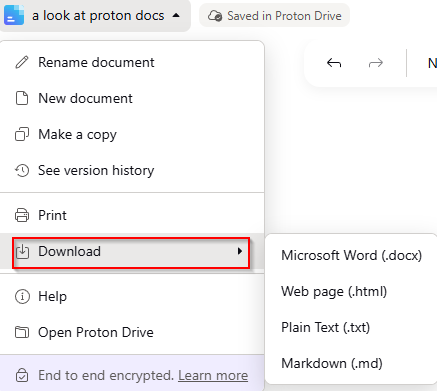Click the blank page icon beside New document
Image resolution: width=437 pixels, height=391 pixels.
22,98
